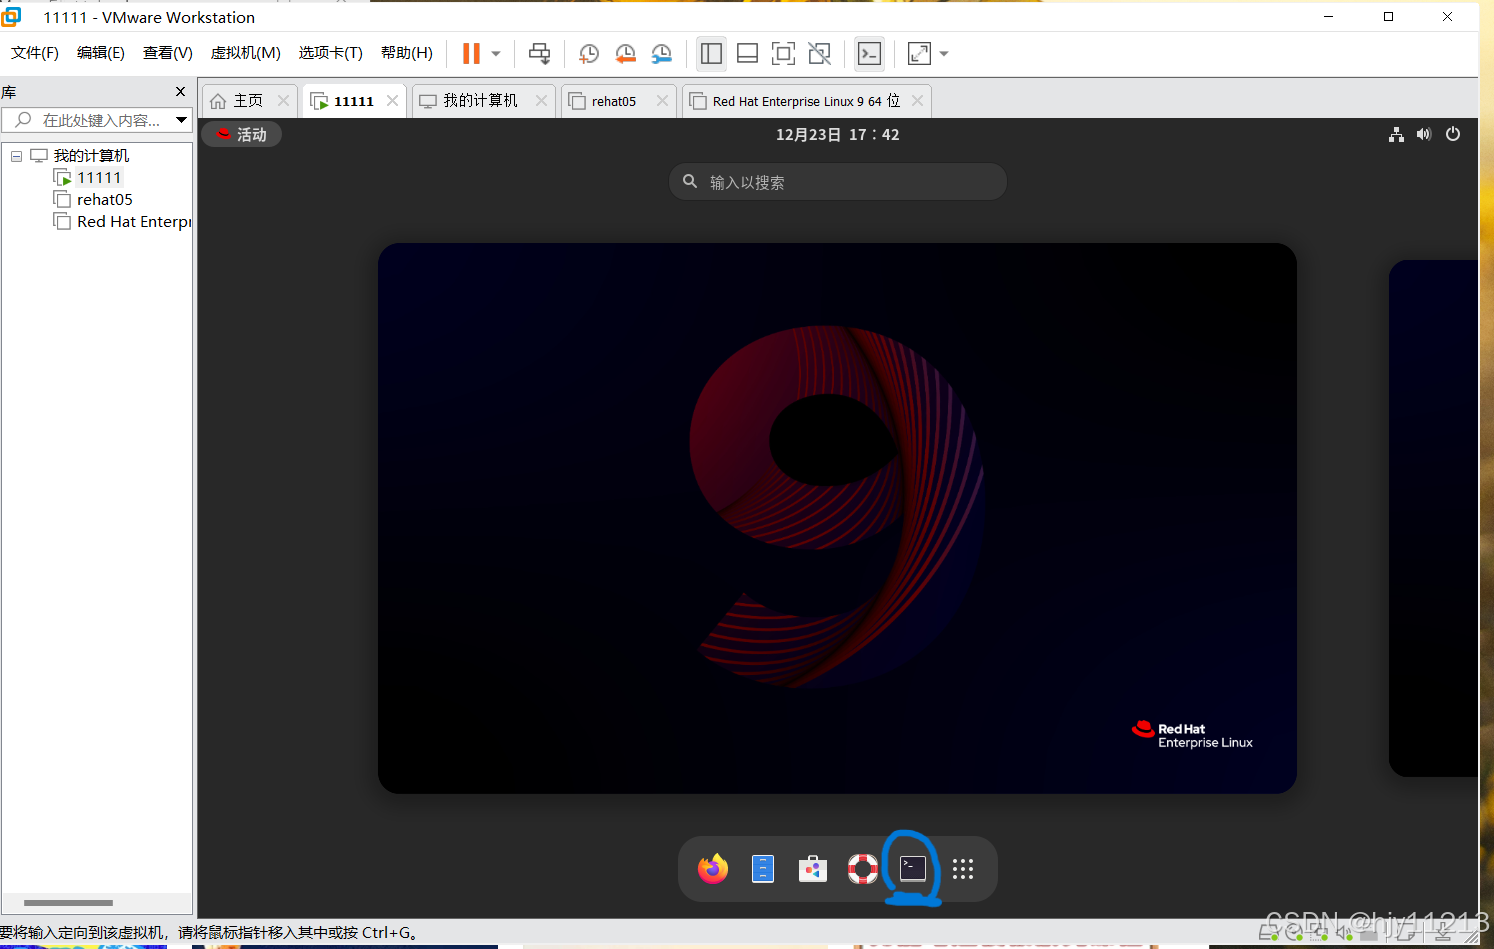Close the 主页 tab
Viewport: 1494px width, 949px height.
(283, 101)
